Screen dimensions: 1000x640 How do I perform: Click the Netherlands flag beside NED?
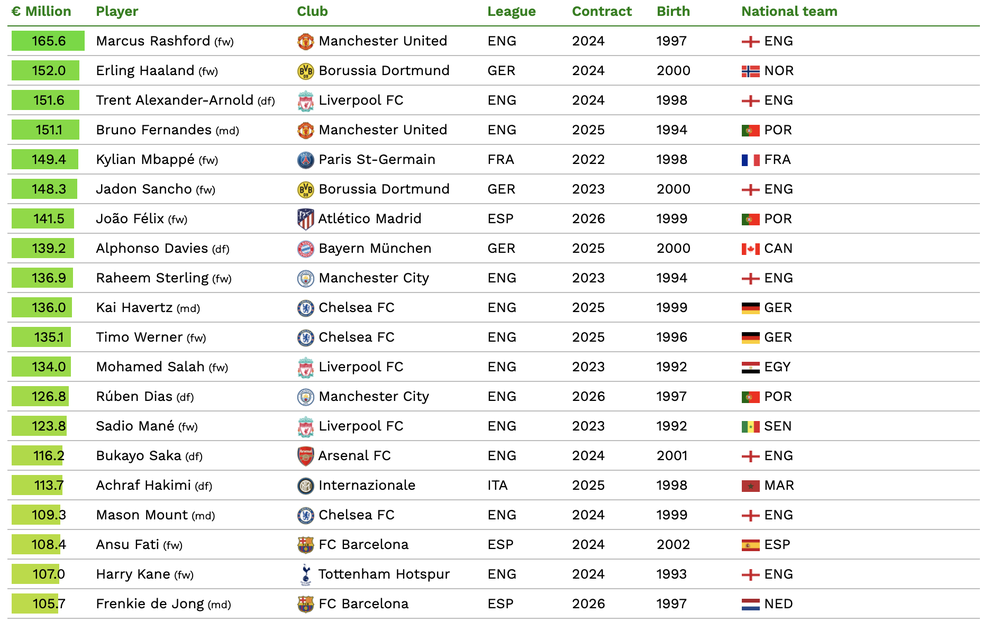coord(750,604)
